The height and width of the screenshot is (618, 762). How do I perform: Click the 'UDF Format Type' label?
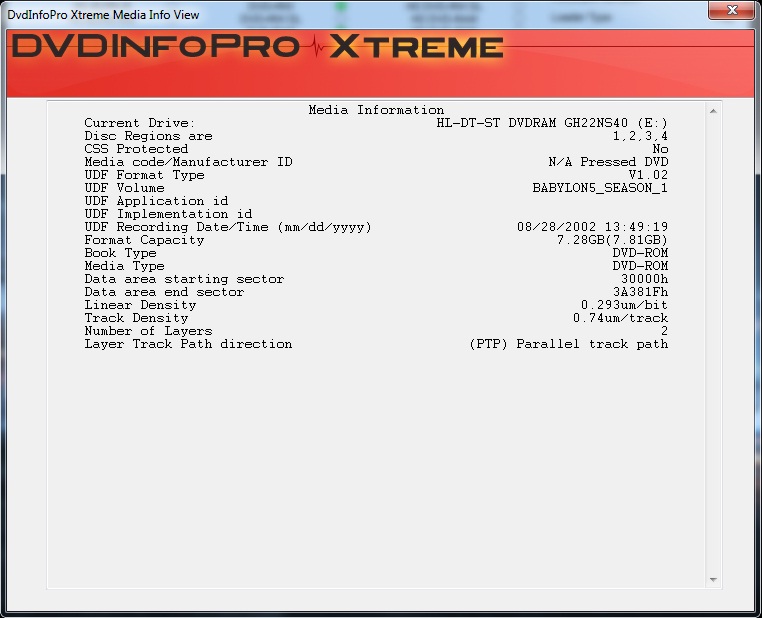(x=144, y=175)
